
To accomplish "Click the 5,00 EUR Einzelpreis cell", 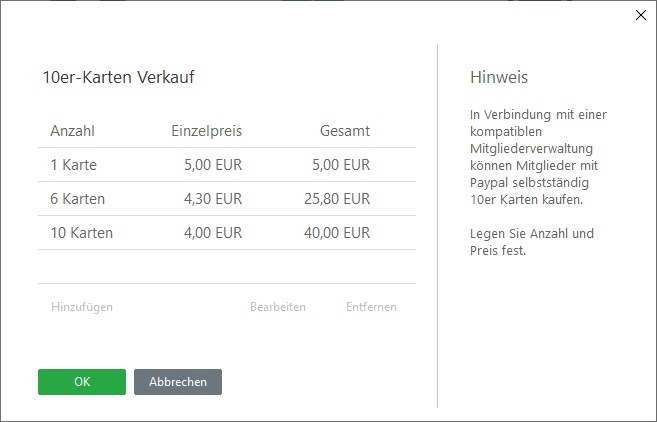I will coord(213,165).
